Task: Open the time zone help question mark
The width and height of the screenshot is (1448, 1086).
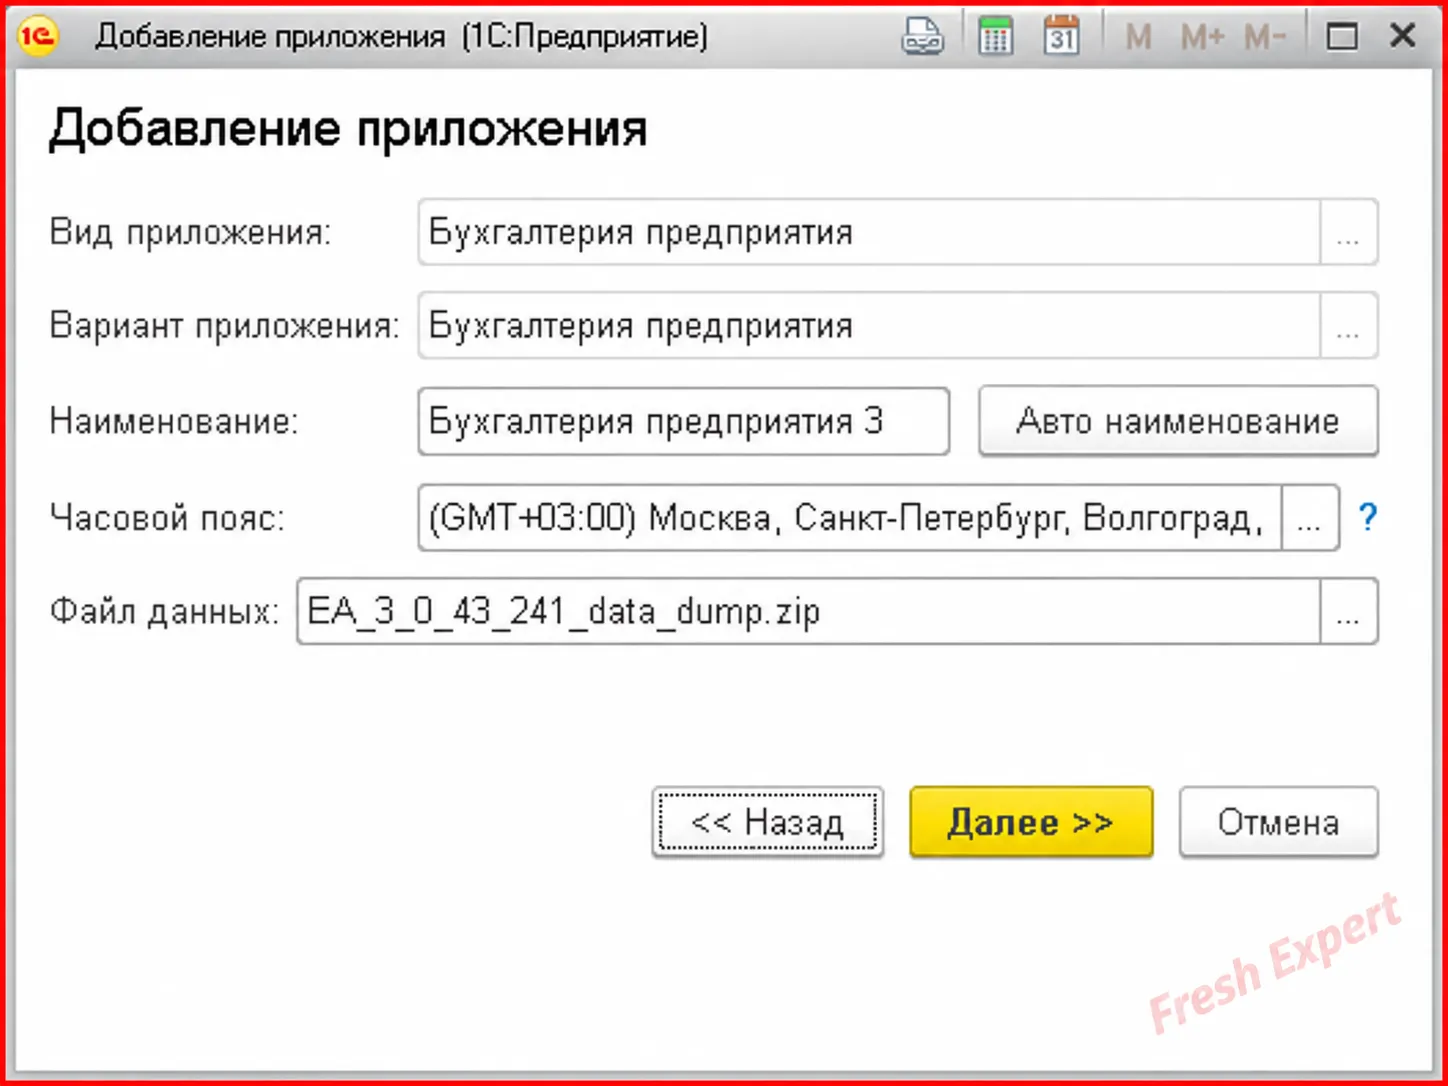Action: tap(1367, 517)
